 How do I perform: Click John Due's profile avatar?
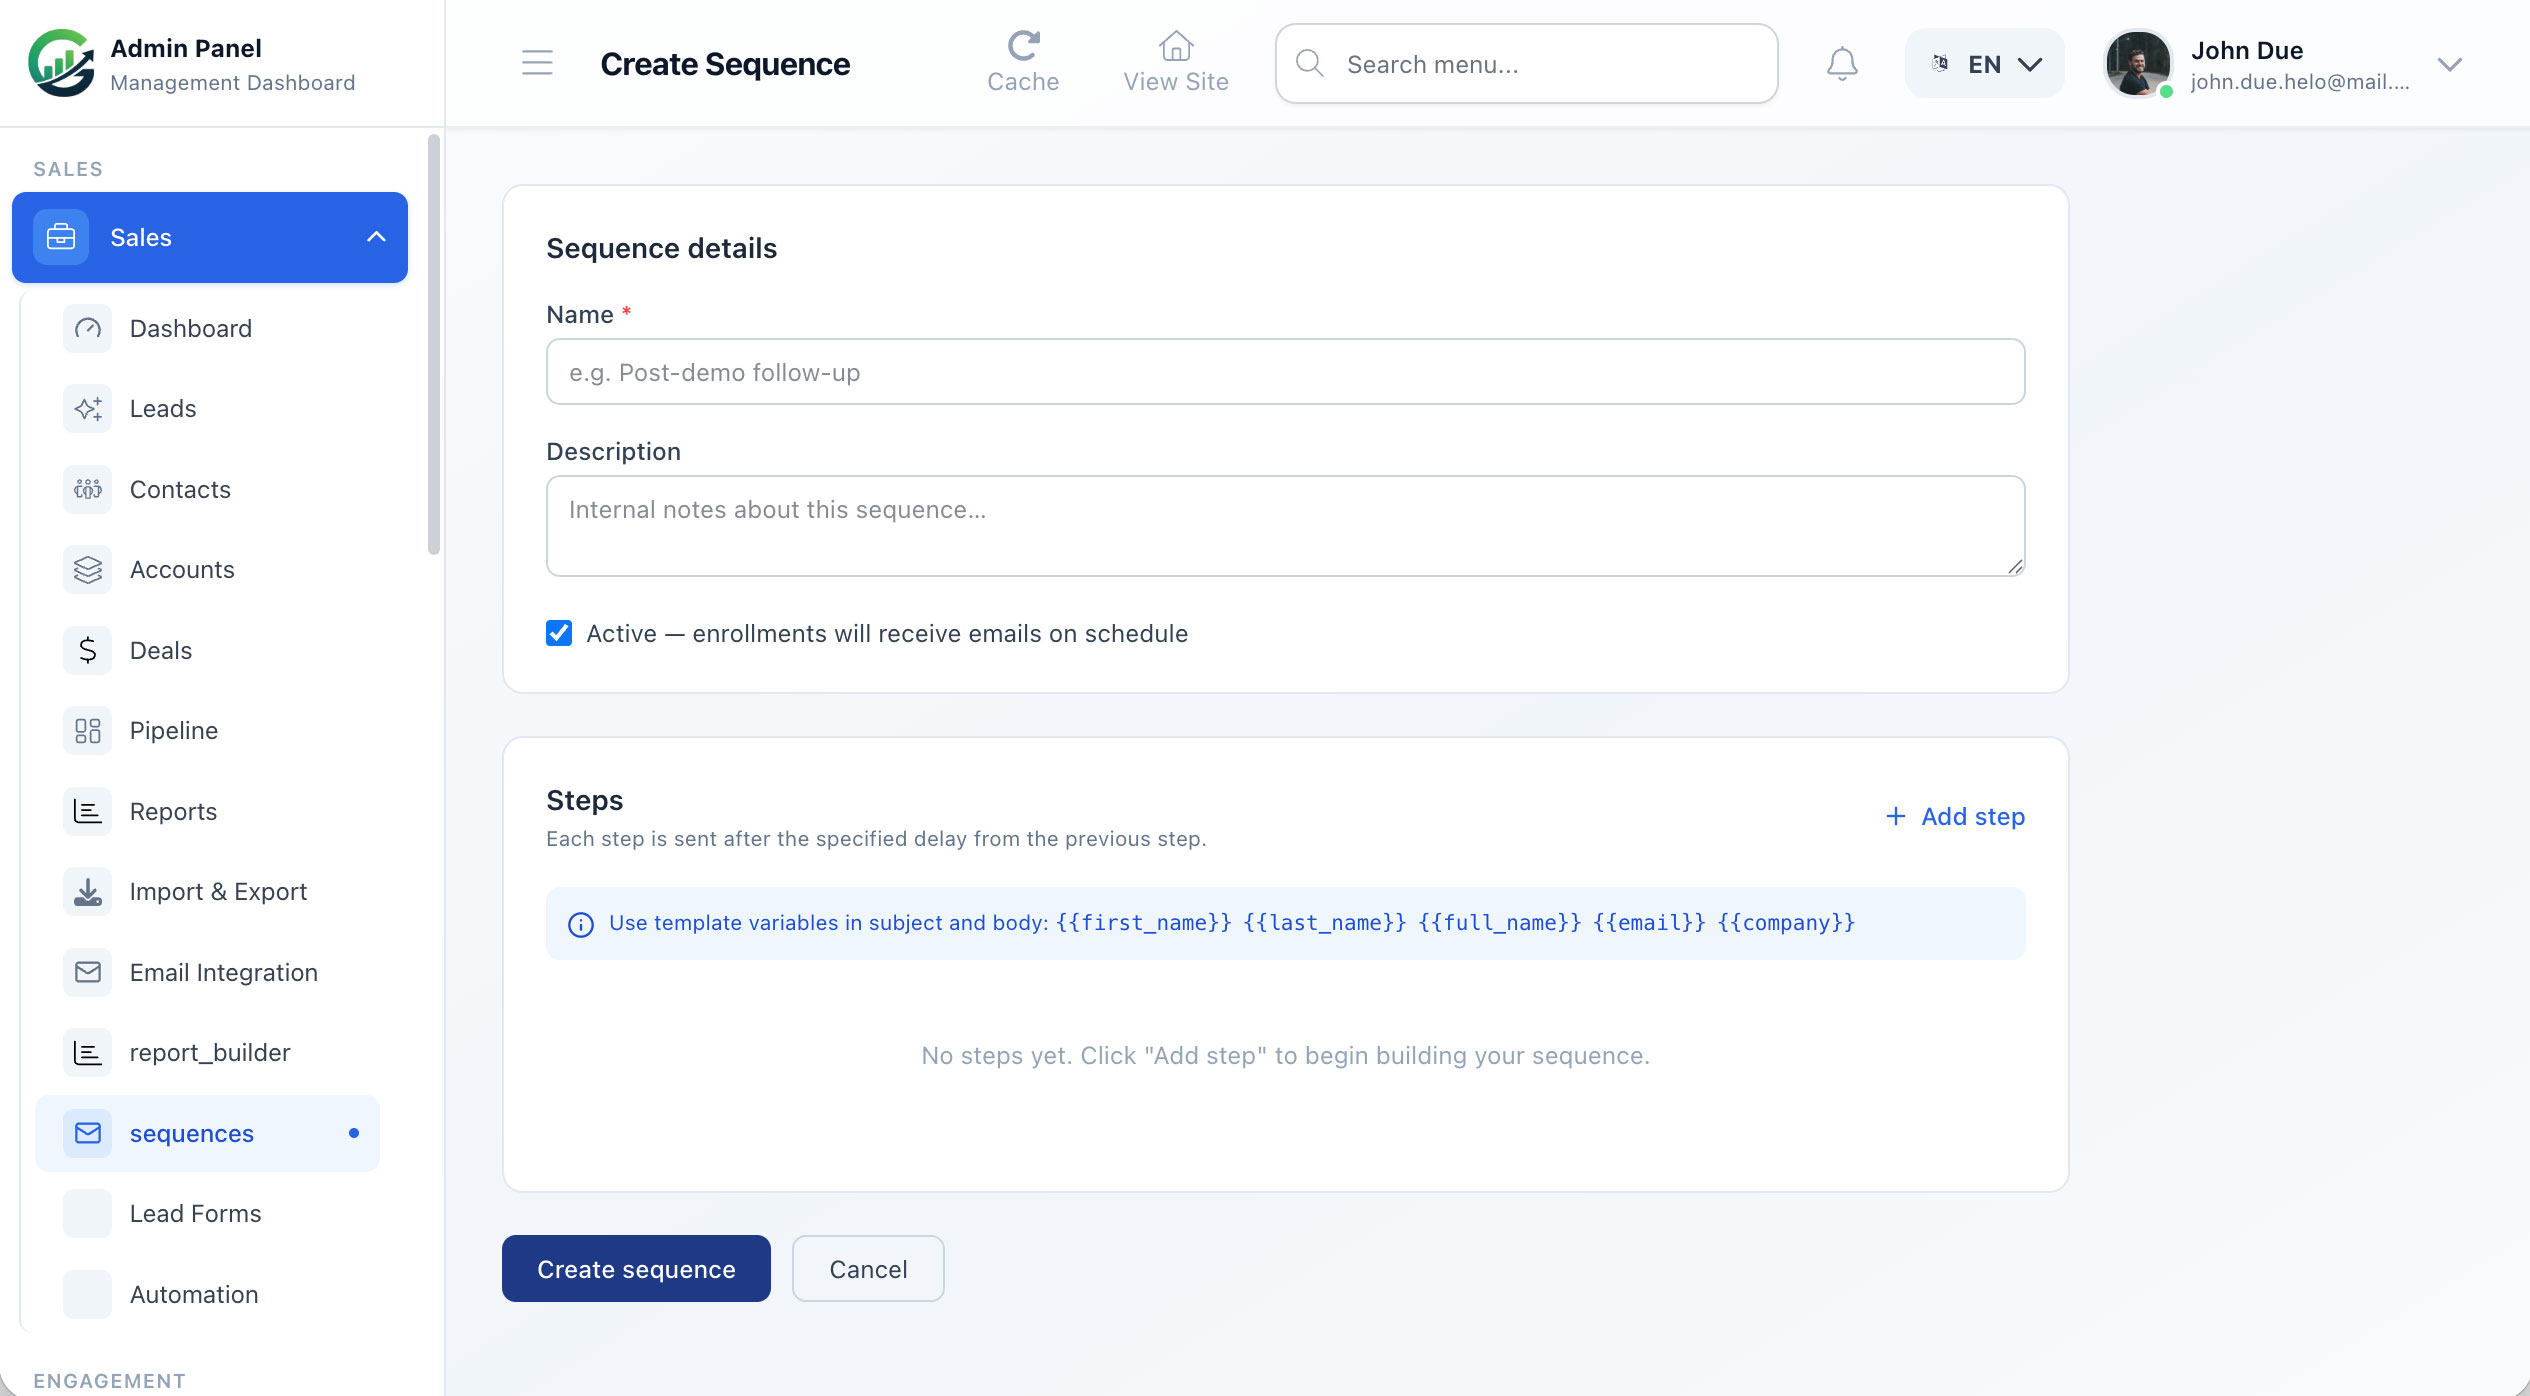tap(2138, 63)
